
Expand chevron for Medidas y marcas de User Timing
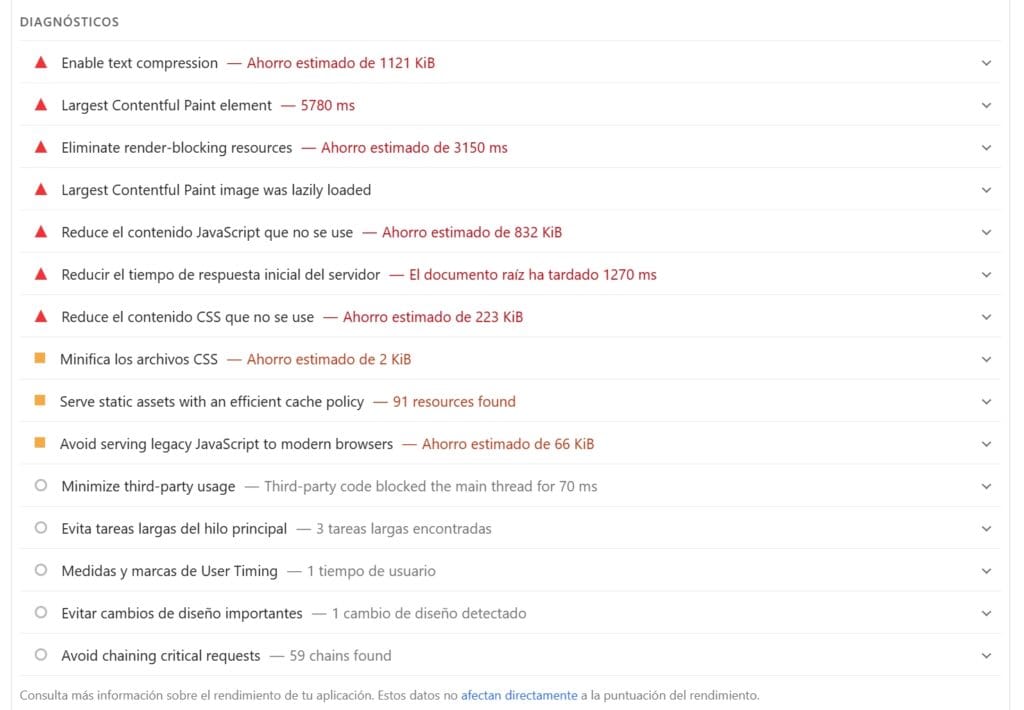[x=986, y=571]
